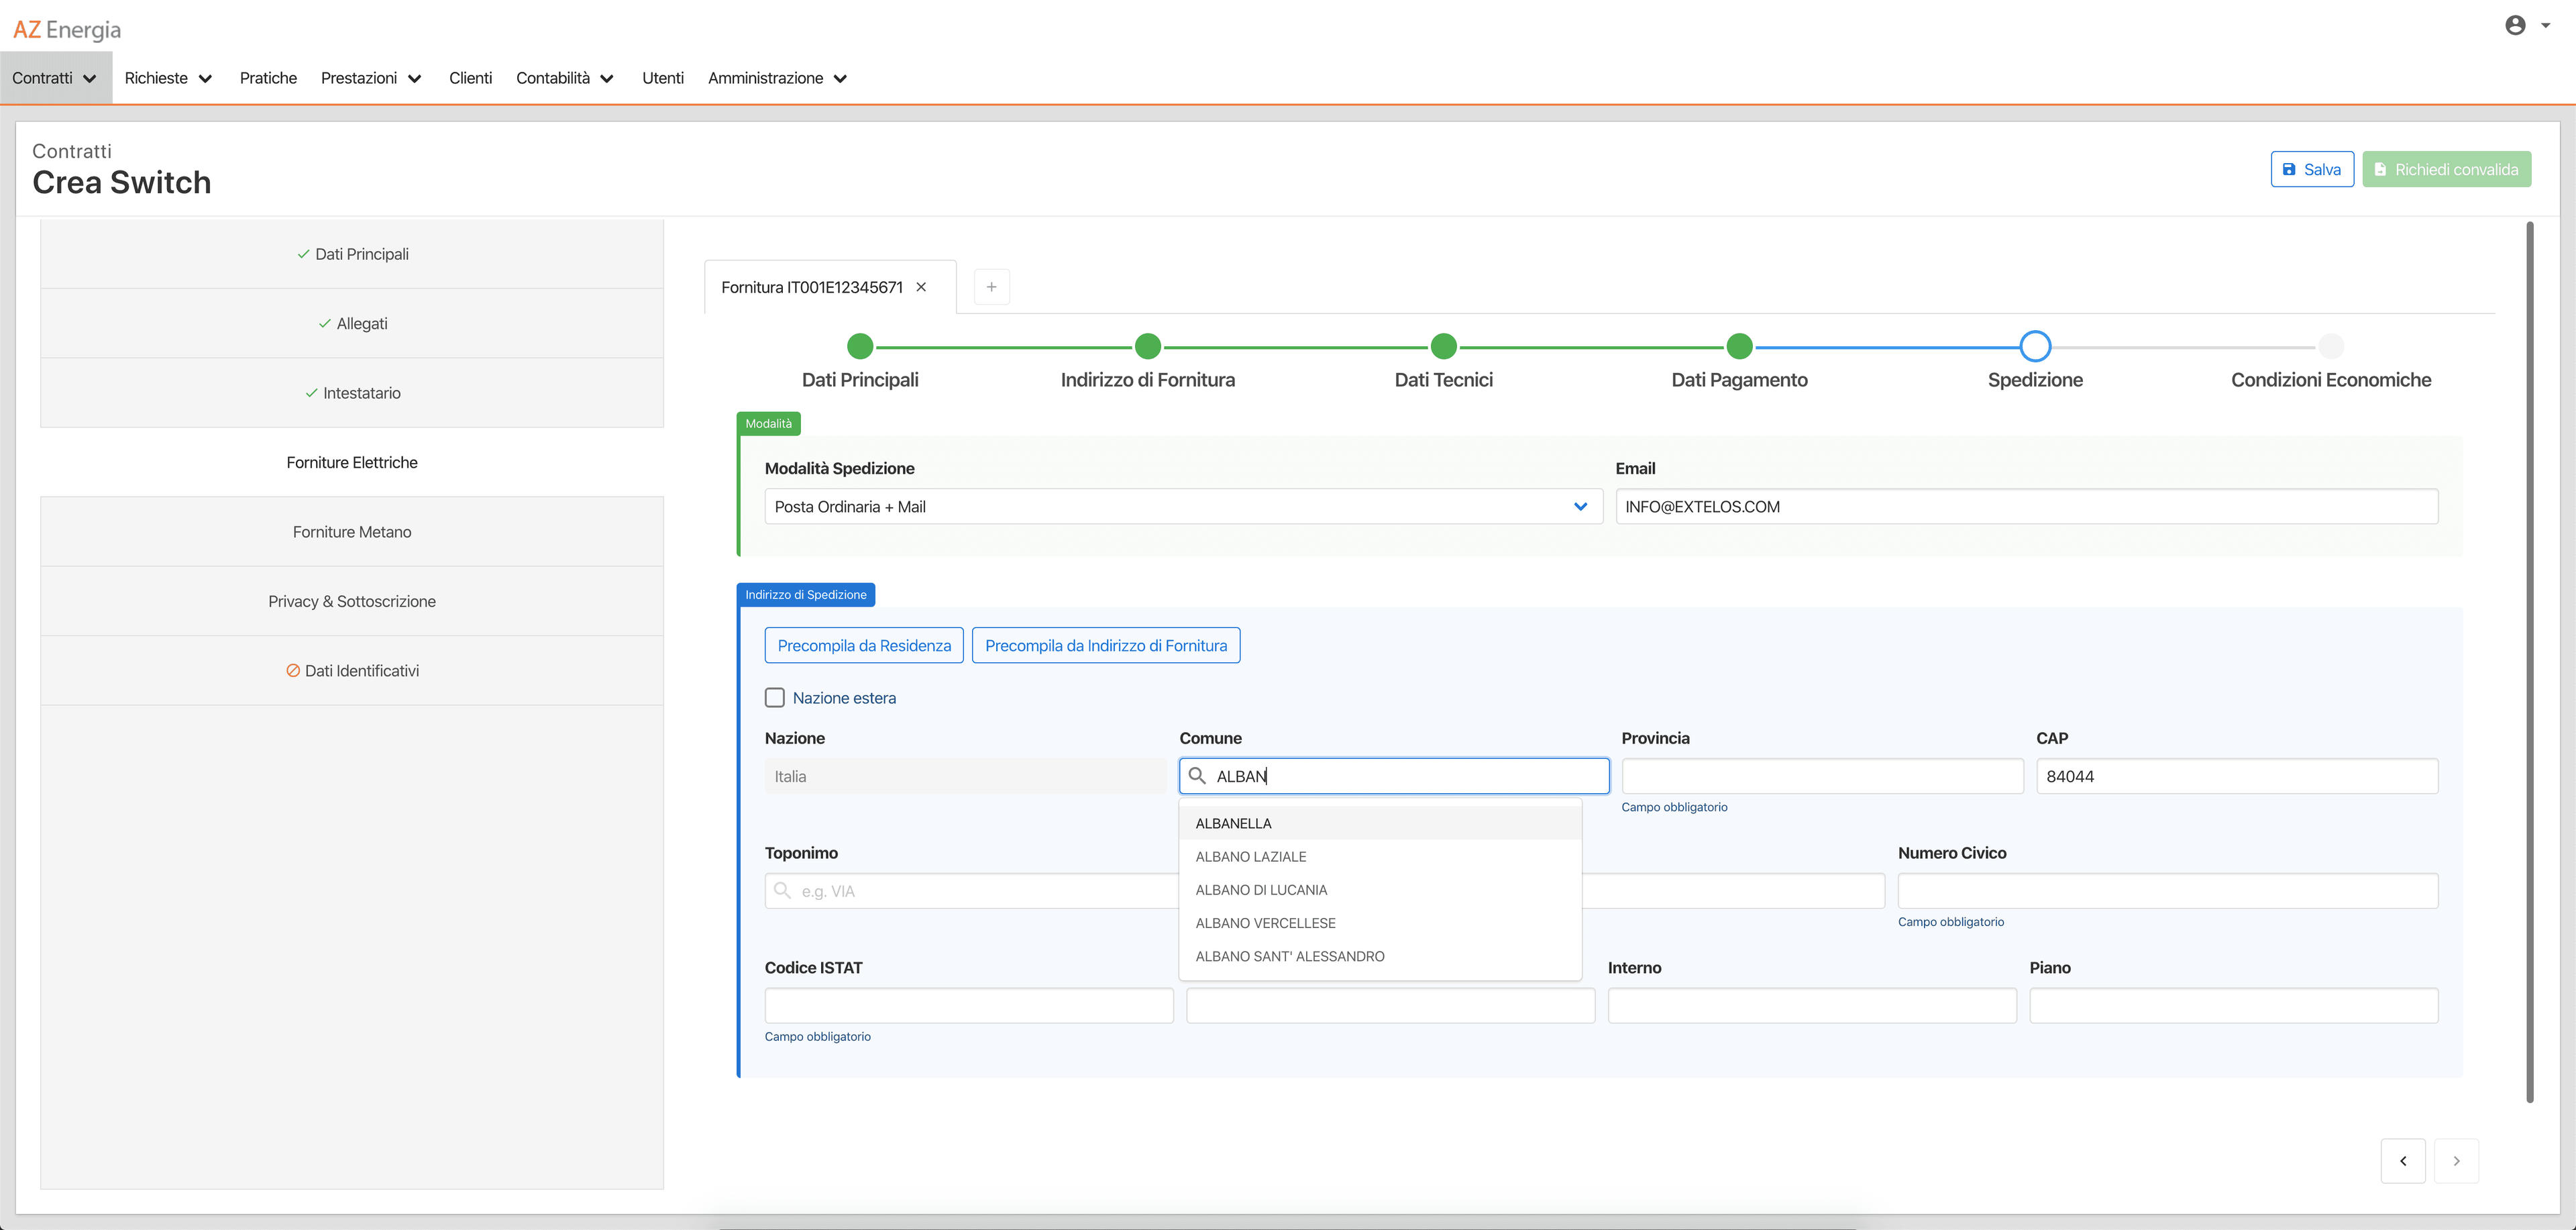Viewport: 2576px width, 1230px height.
Task: Go to Intestatario sidebar section
Action: point(352,393)
